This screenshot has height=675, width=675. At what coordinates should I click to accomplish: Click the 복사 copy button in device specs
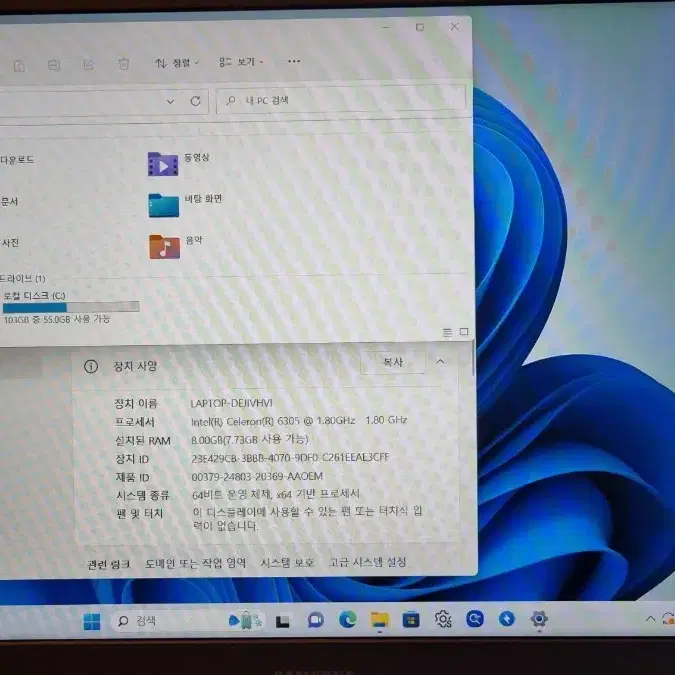(393, 362)
